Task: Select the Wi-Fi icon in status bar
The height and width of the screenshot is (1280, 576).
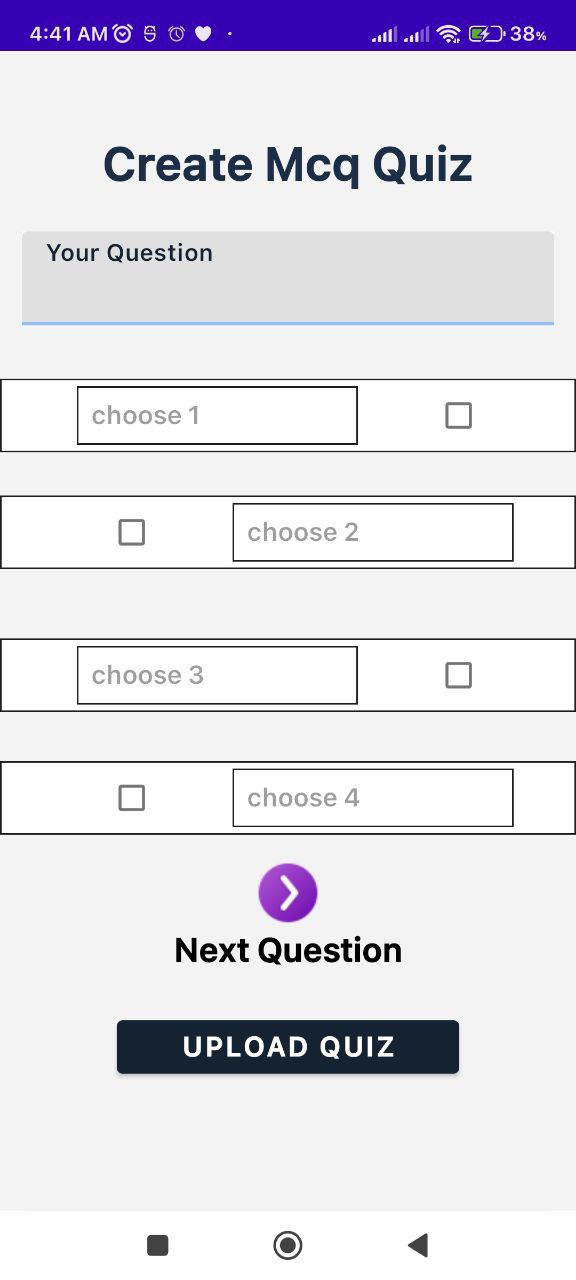Action: coord(446,32)
